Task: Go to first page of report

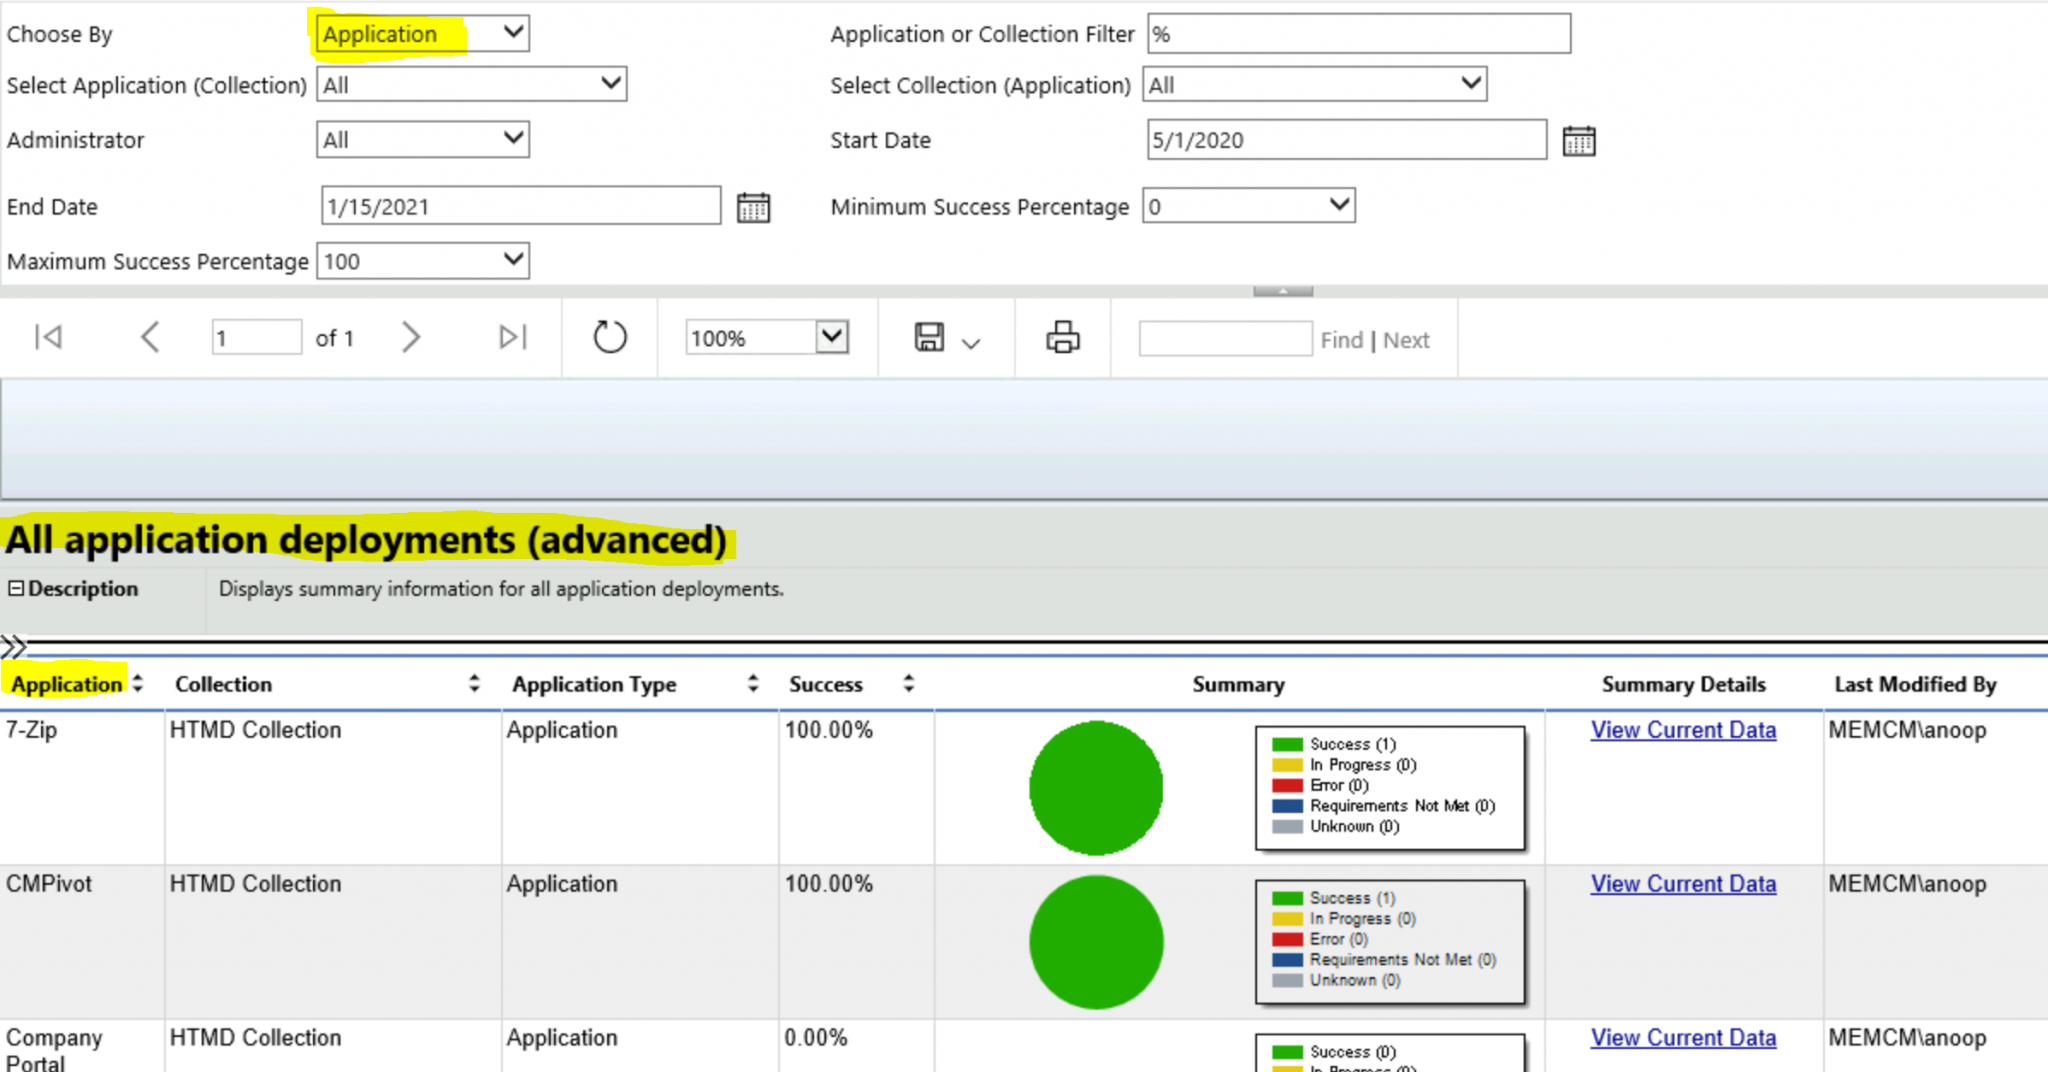Action: [x=48, y=338]
